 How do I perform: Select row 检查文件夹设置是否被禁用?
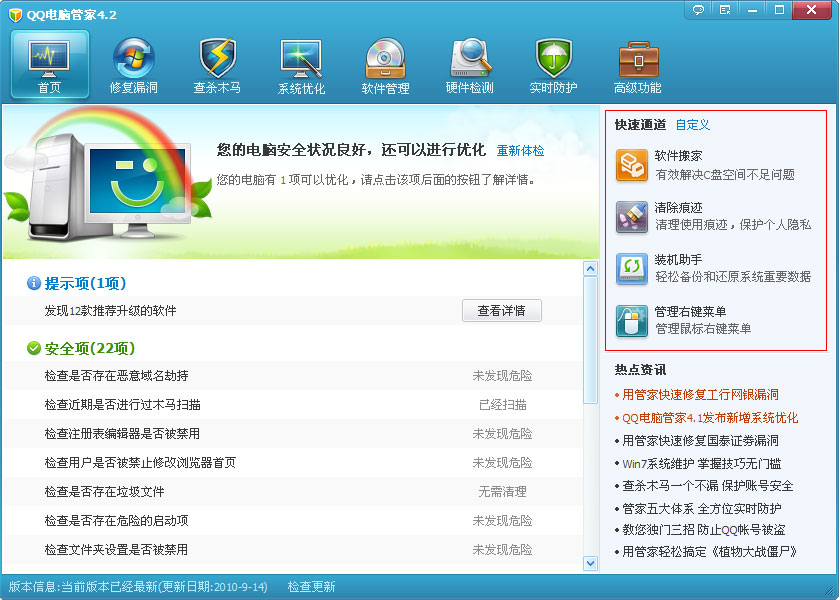click(294, 549)
